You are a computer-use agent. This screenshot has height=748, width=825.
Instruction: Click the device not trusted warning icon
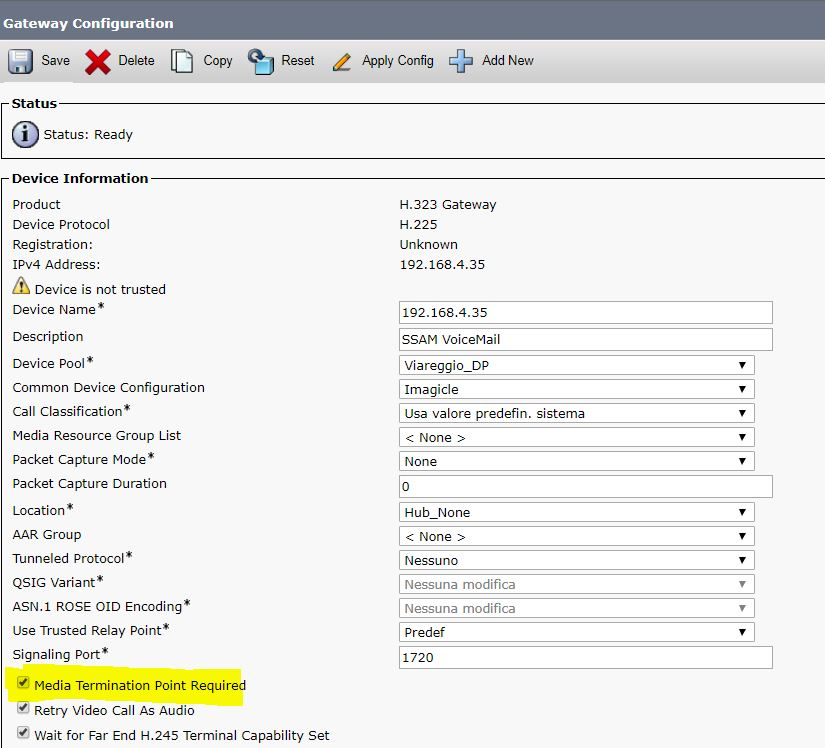(21, 287)
